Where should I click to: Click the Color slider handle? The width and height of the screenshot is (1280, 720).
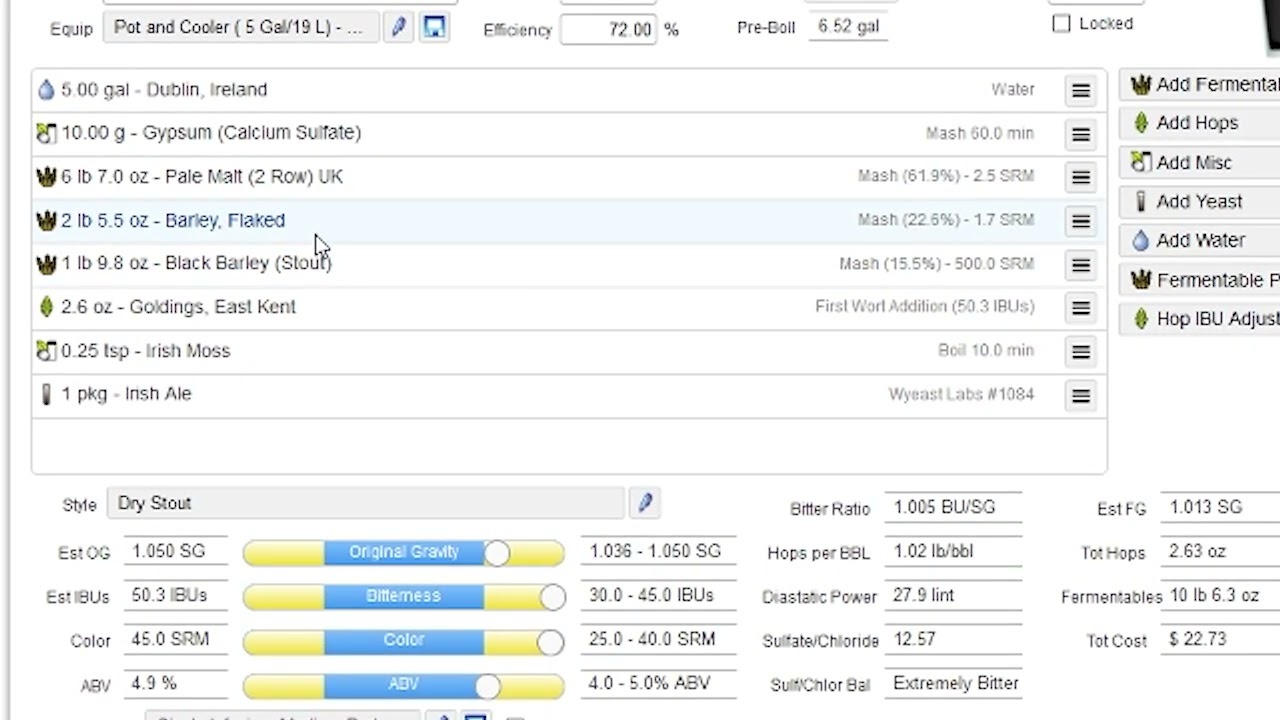[x=550, y=641]
